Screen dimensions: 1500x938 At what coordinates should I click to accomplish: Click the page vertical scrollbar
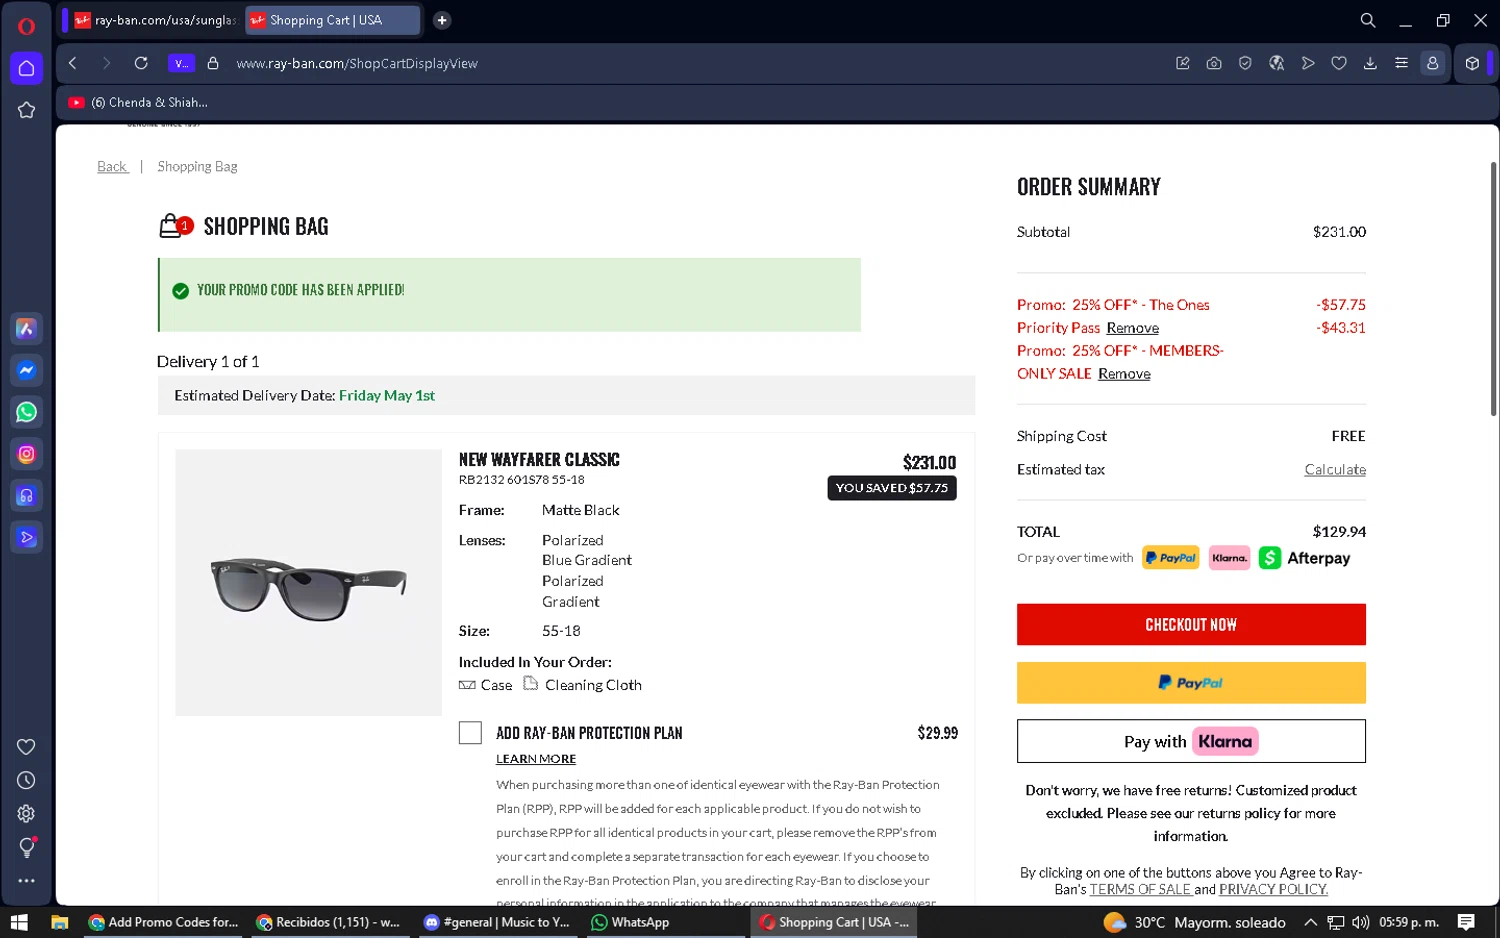pos(1493,289)
